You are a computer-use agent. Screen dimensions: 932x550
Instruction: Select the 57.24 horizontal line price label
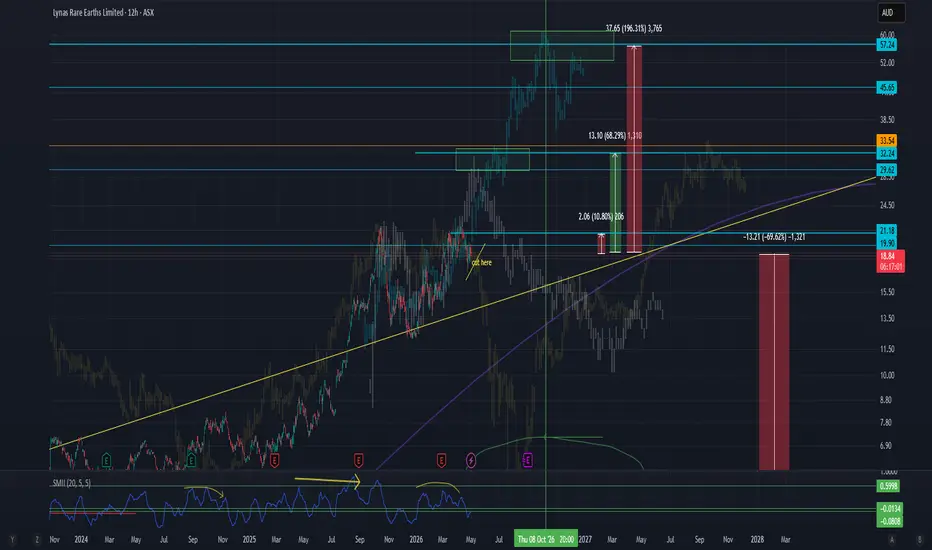[x=887, y=45]
